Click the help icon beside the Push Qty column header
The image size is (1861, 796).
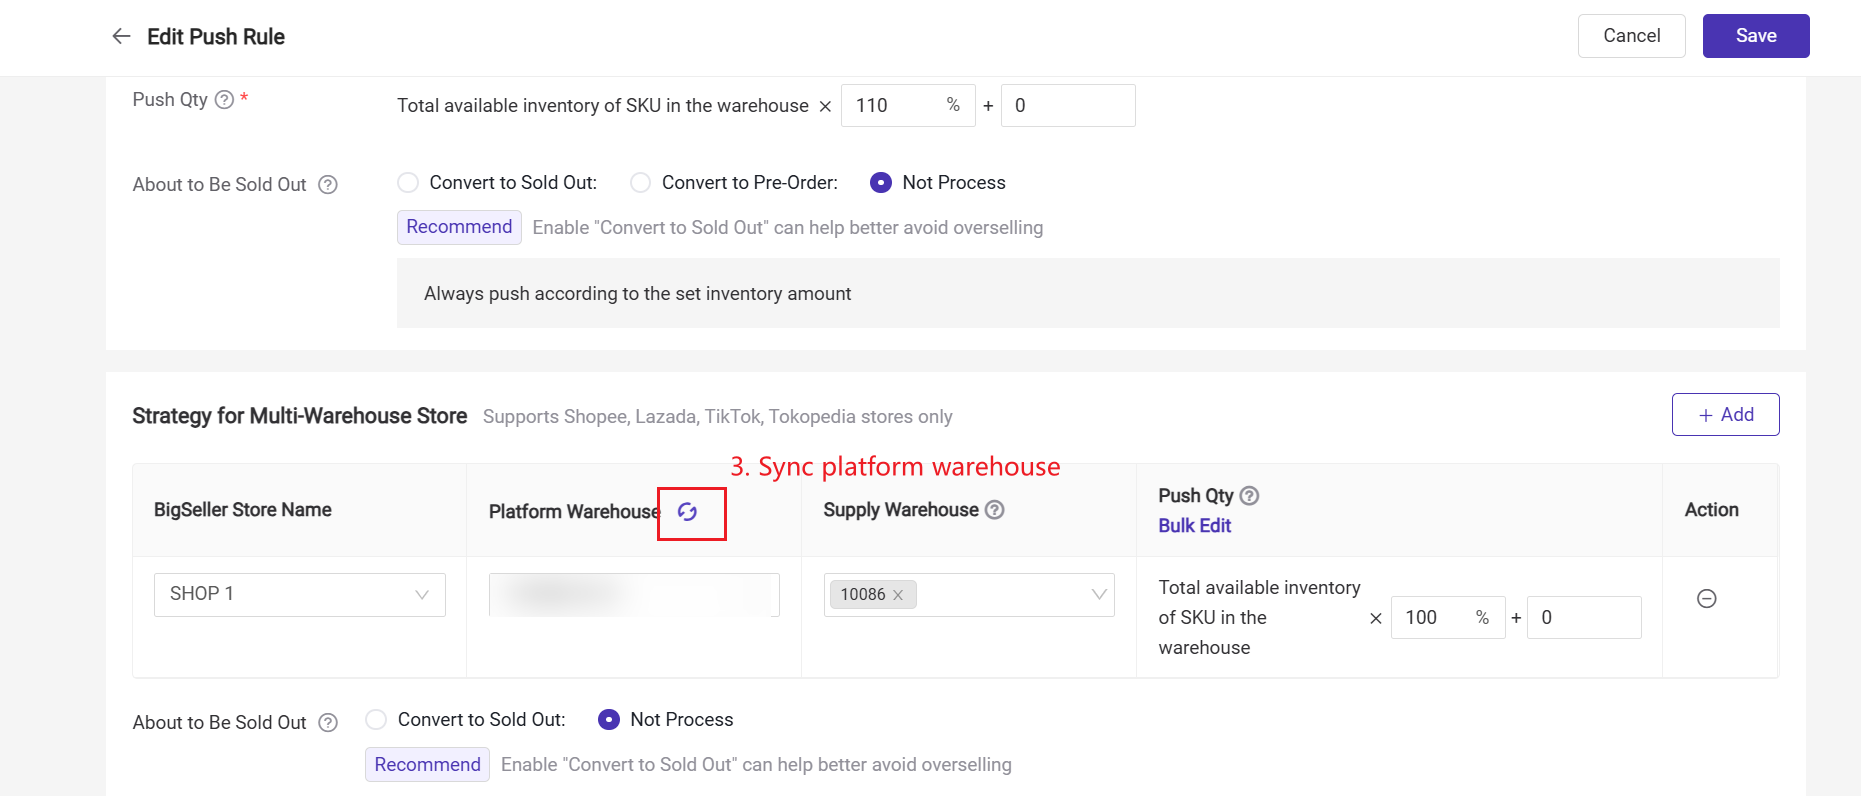(x=1249, y=496)
